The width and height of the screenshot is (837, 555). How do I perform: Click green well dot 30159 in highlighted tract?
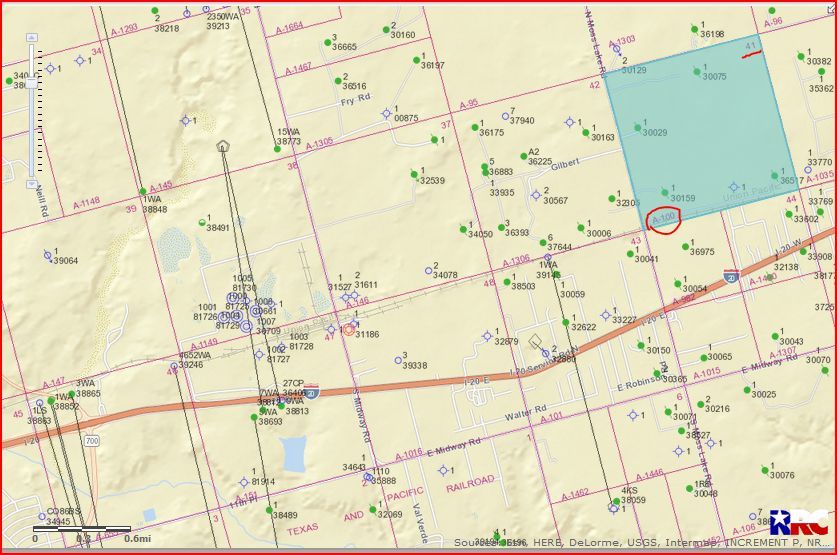[x=665, y=192]
